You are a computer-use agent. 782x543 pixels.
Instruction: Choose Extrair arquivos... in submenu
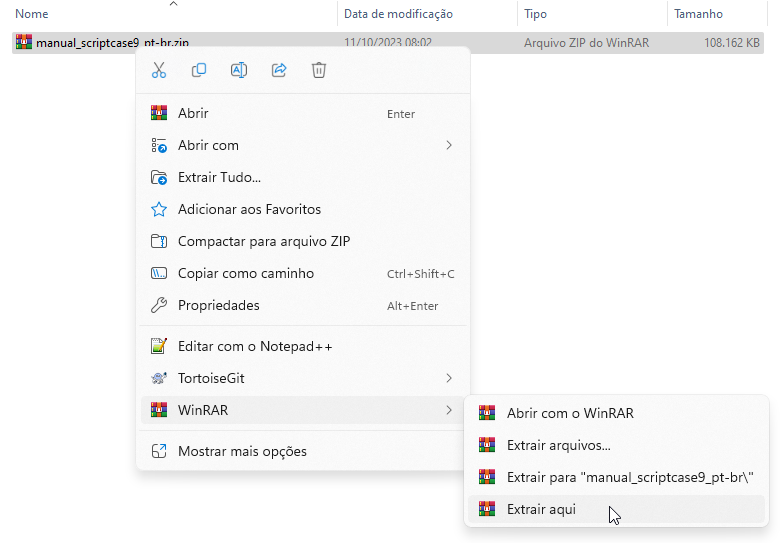tap(616, 445)
